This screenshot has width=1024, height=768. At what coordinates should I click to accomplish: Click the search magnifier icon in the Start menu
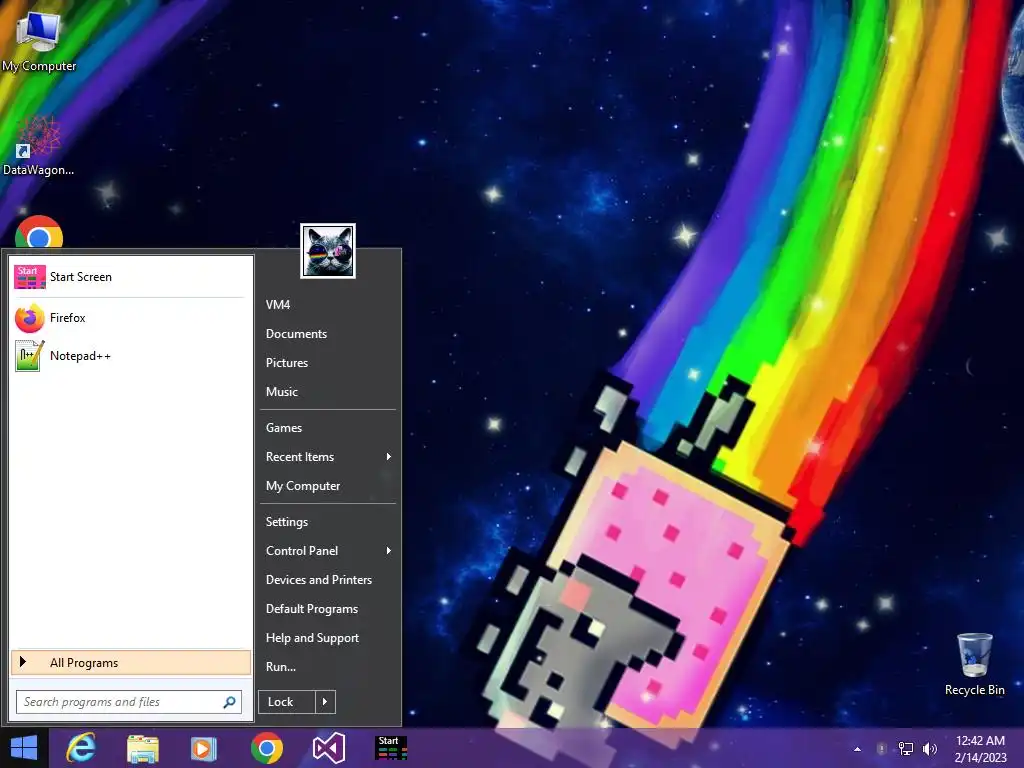point(229,702)
